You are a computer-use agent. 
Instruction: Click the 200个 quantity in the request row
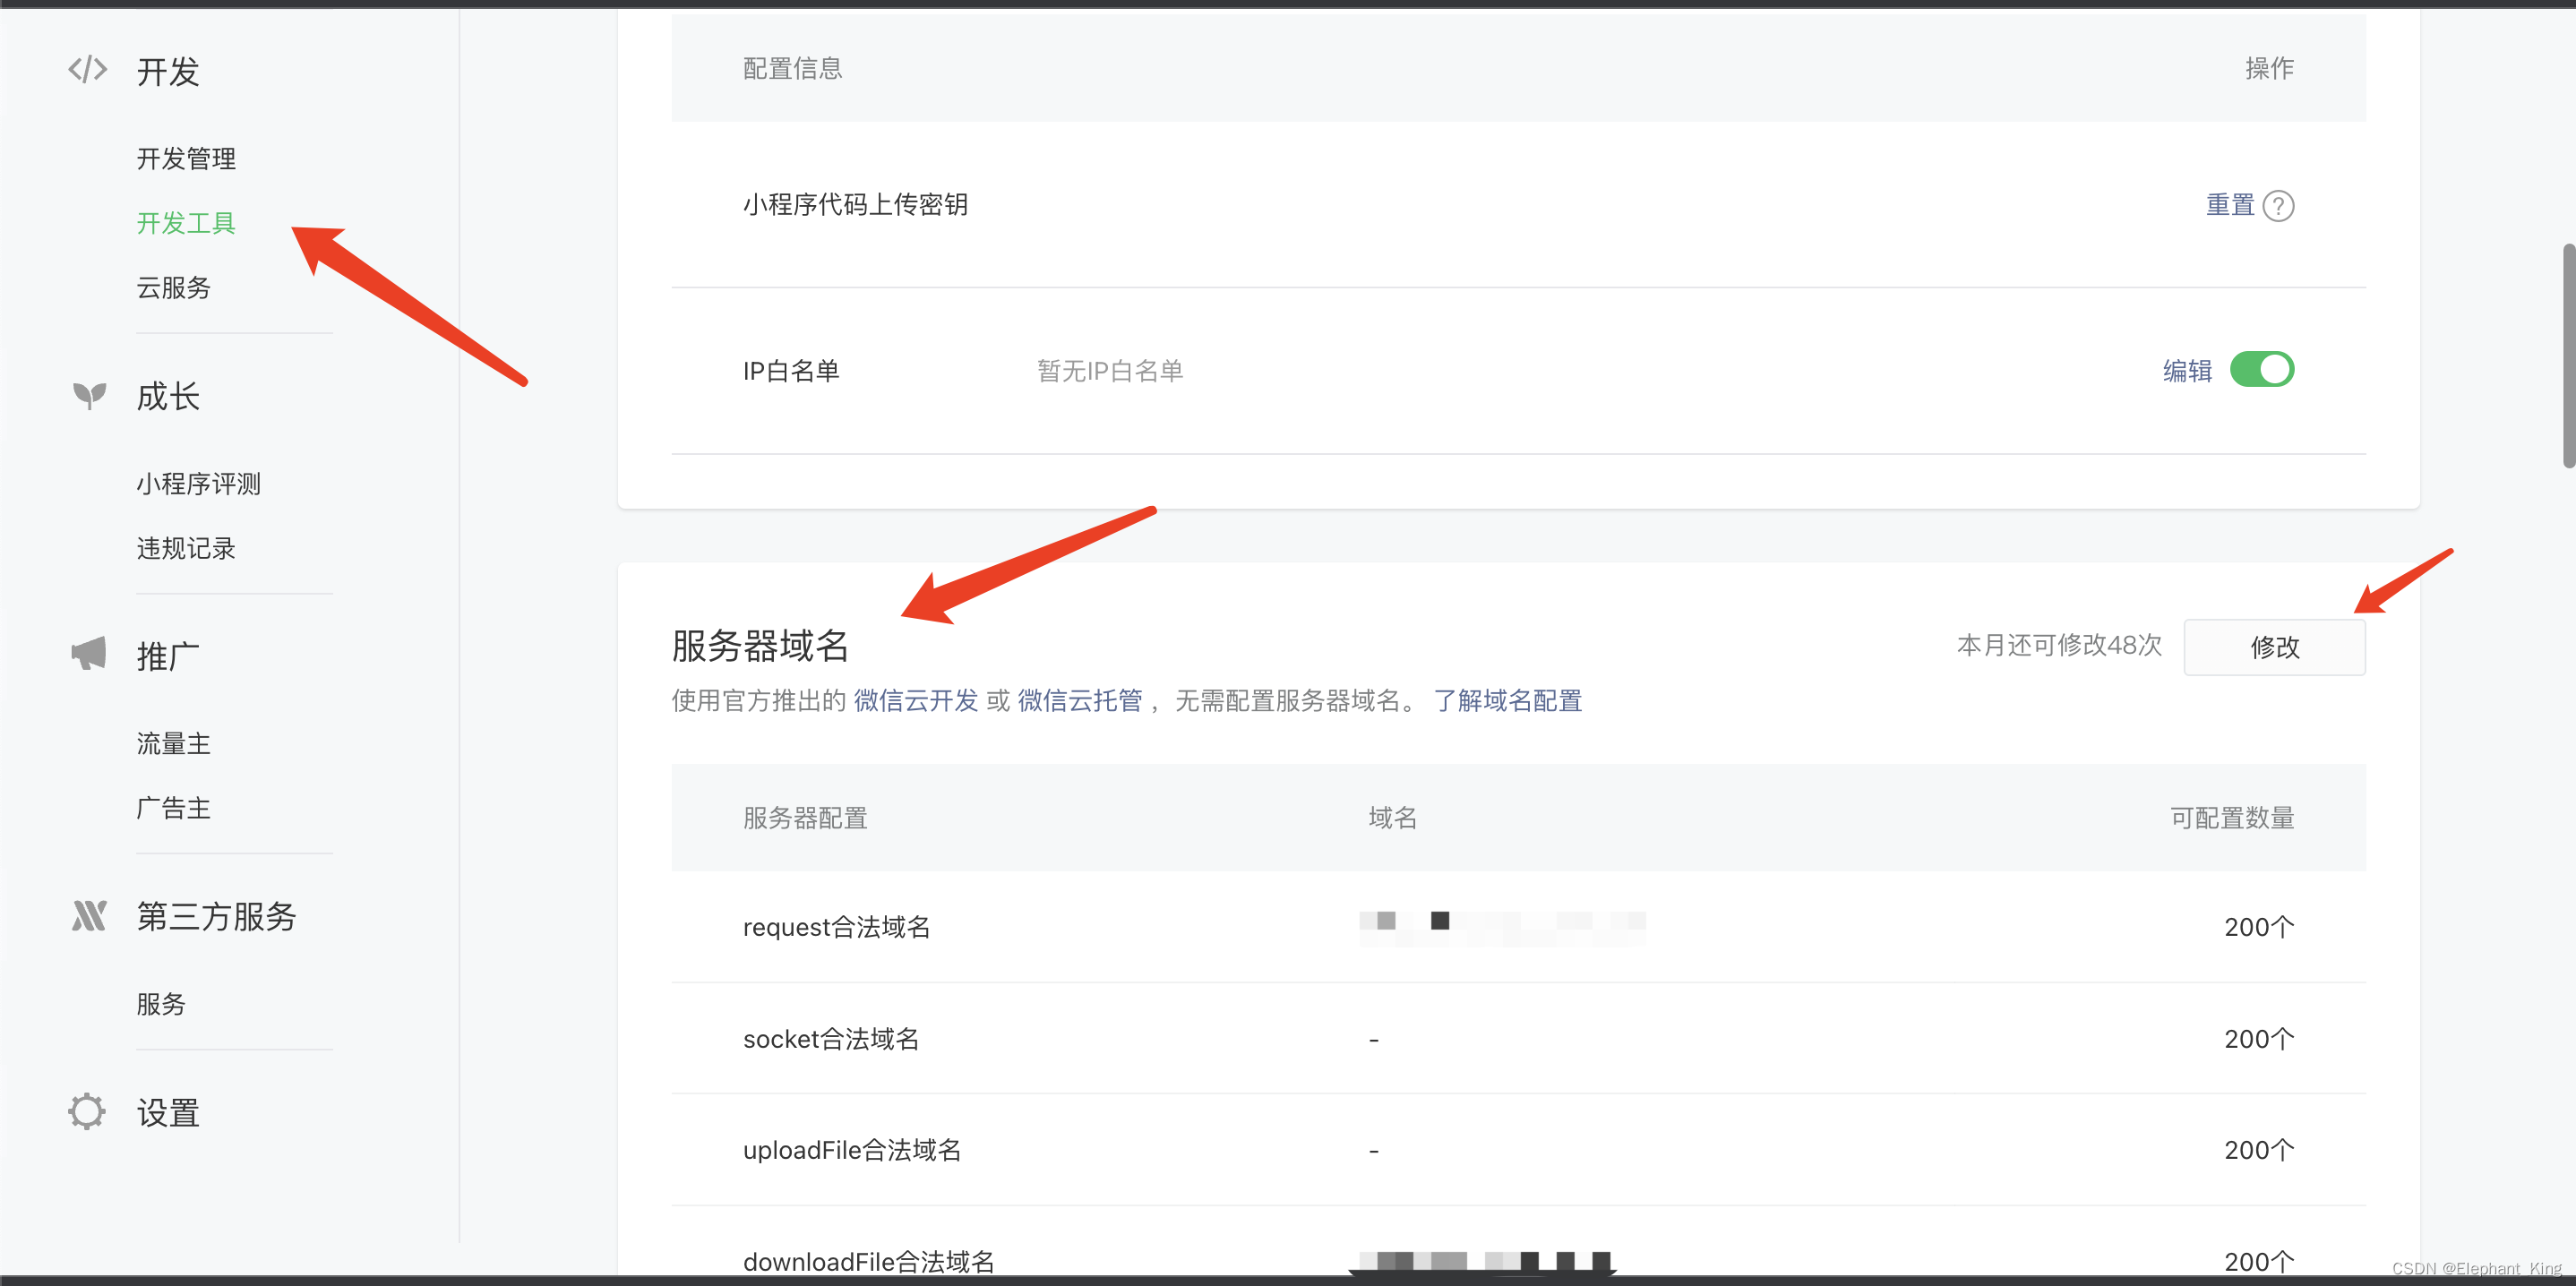[x=2259, y=927]
